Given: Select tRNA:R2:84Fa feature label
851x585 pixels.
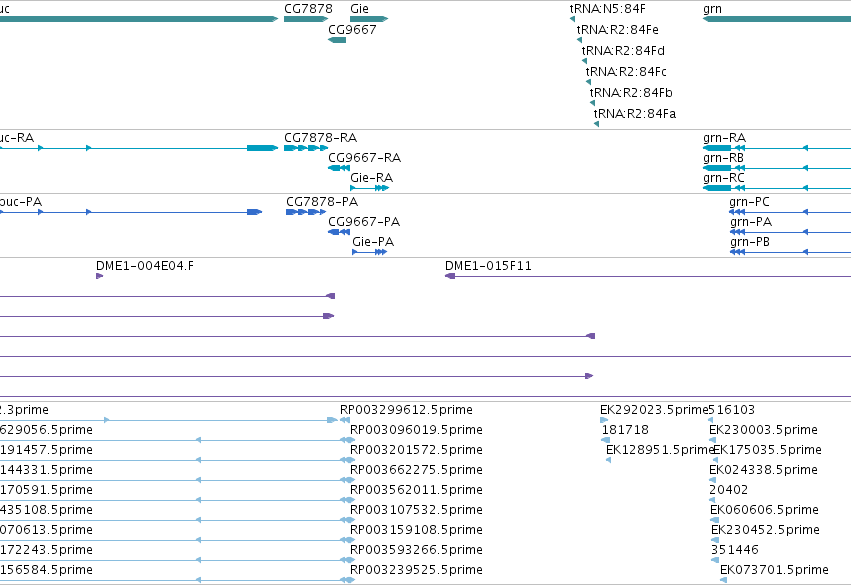Looking at the screenshot, I should [634, 114].
